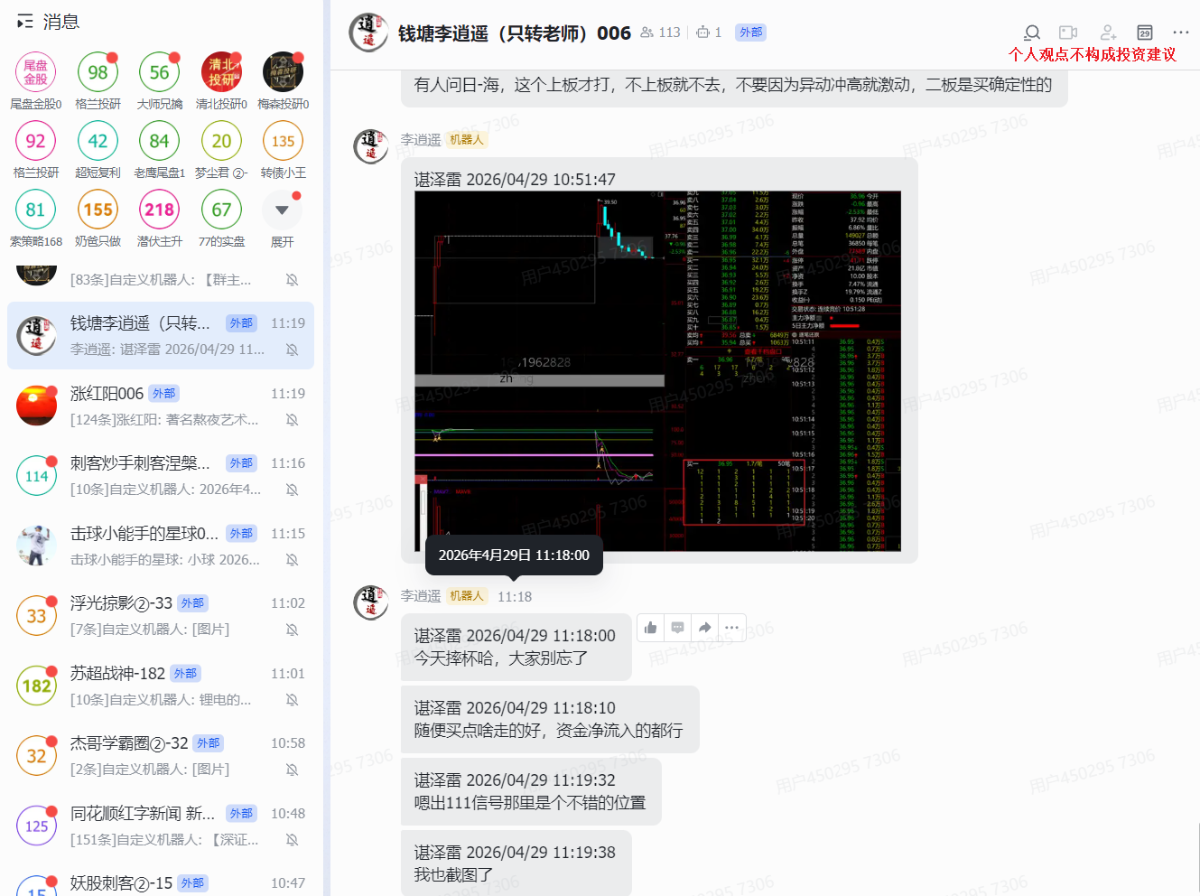The height and width of the screenshot is (896, 1200).
Task: Start a video meeting from chat header
Action: (x=1069, y=33)
